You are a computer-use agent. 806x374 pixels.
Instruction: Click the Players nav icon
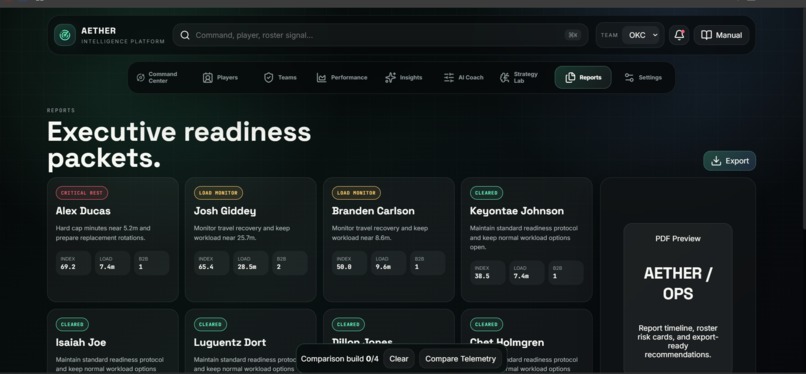(208, 78)
